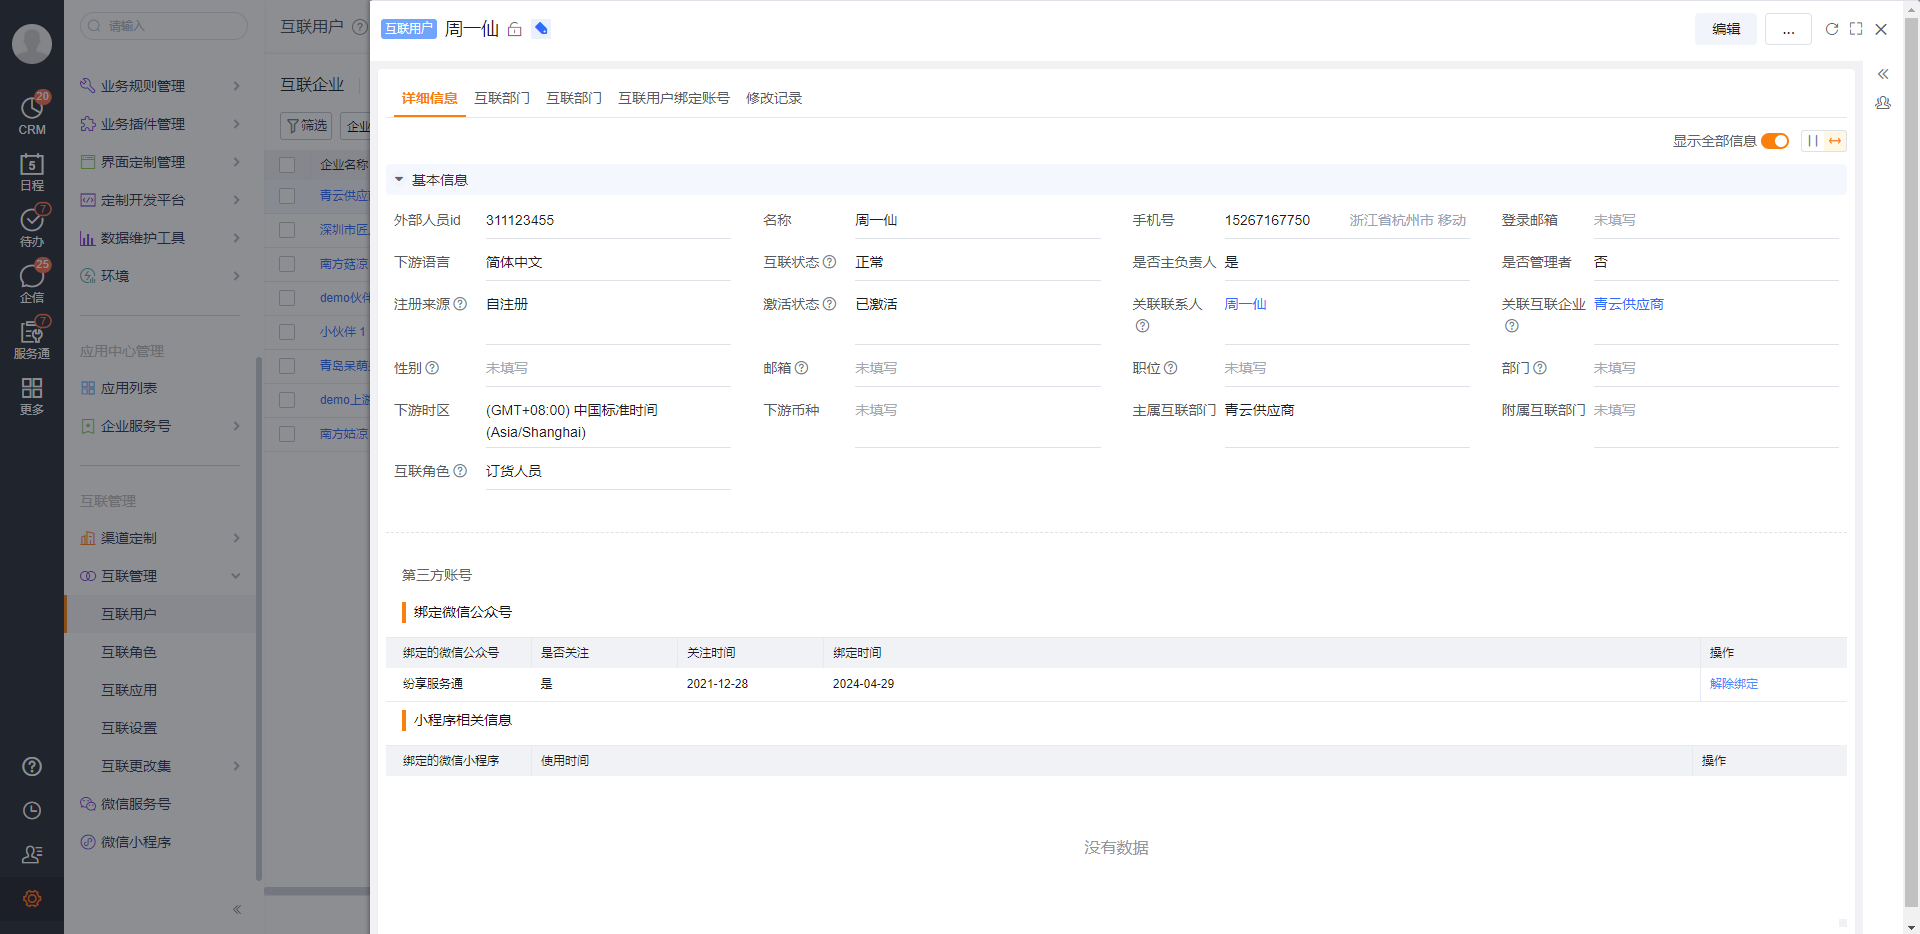1920x934 pixels.
Task: Expand 界面定制管理 menu arrow
Action: pos(237,162)
